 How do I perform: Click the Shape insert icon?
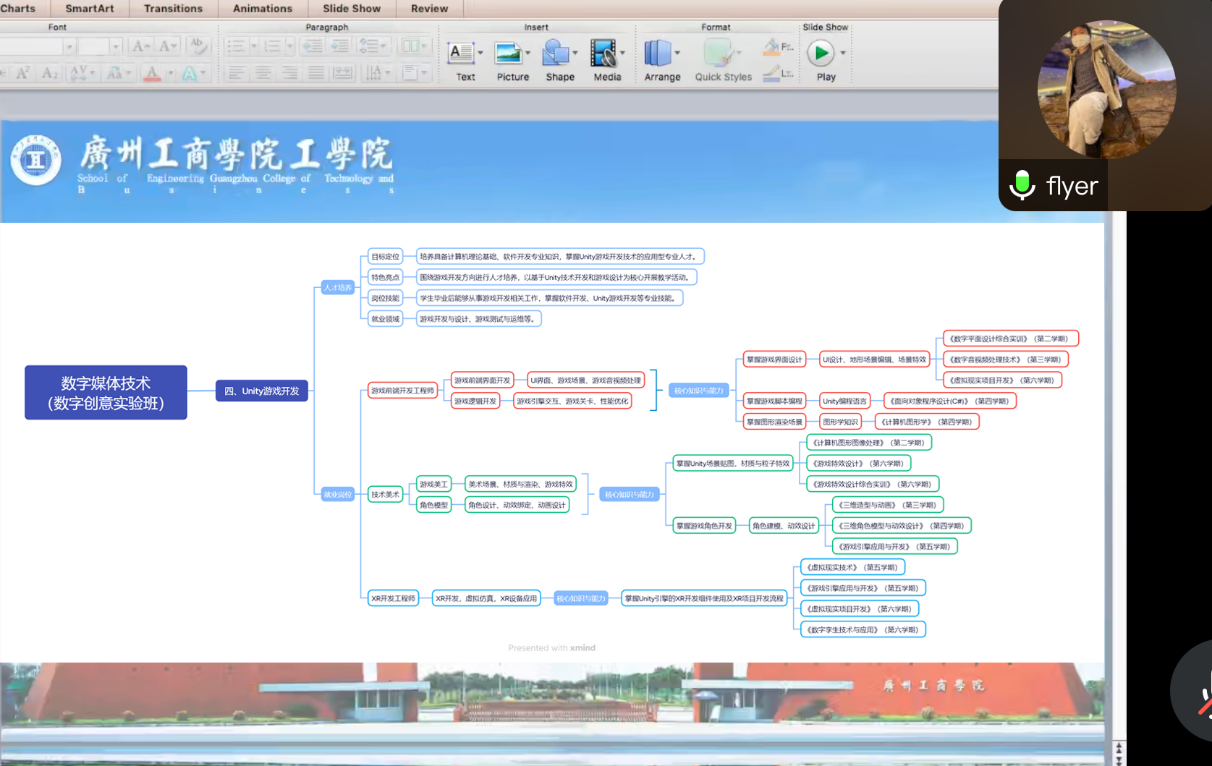[556, 53]
